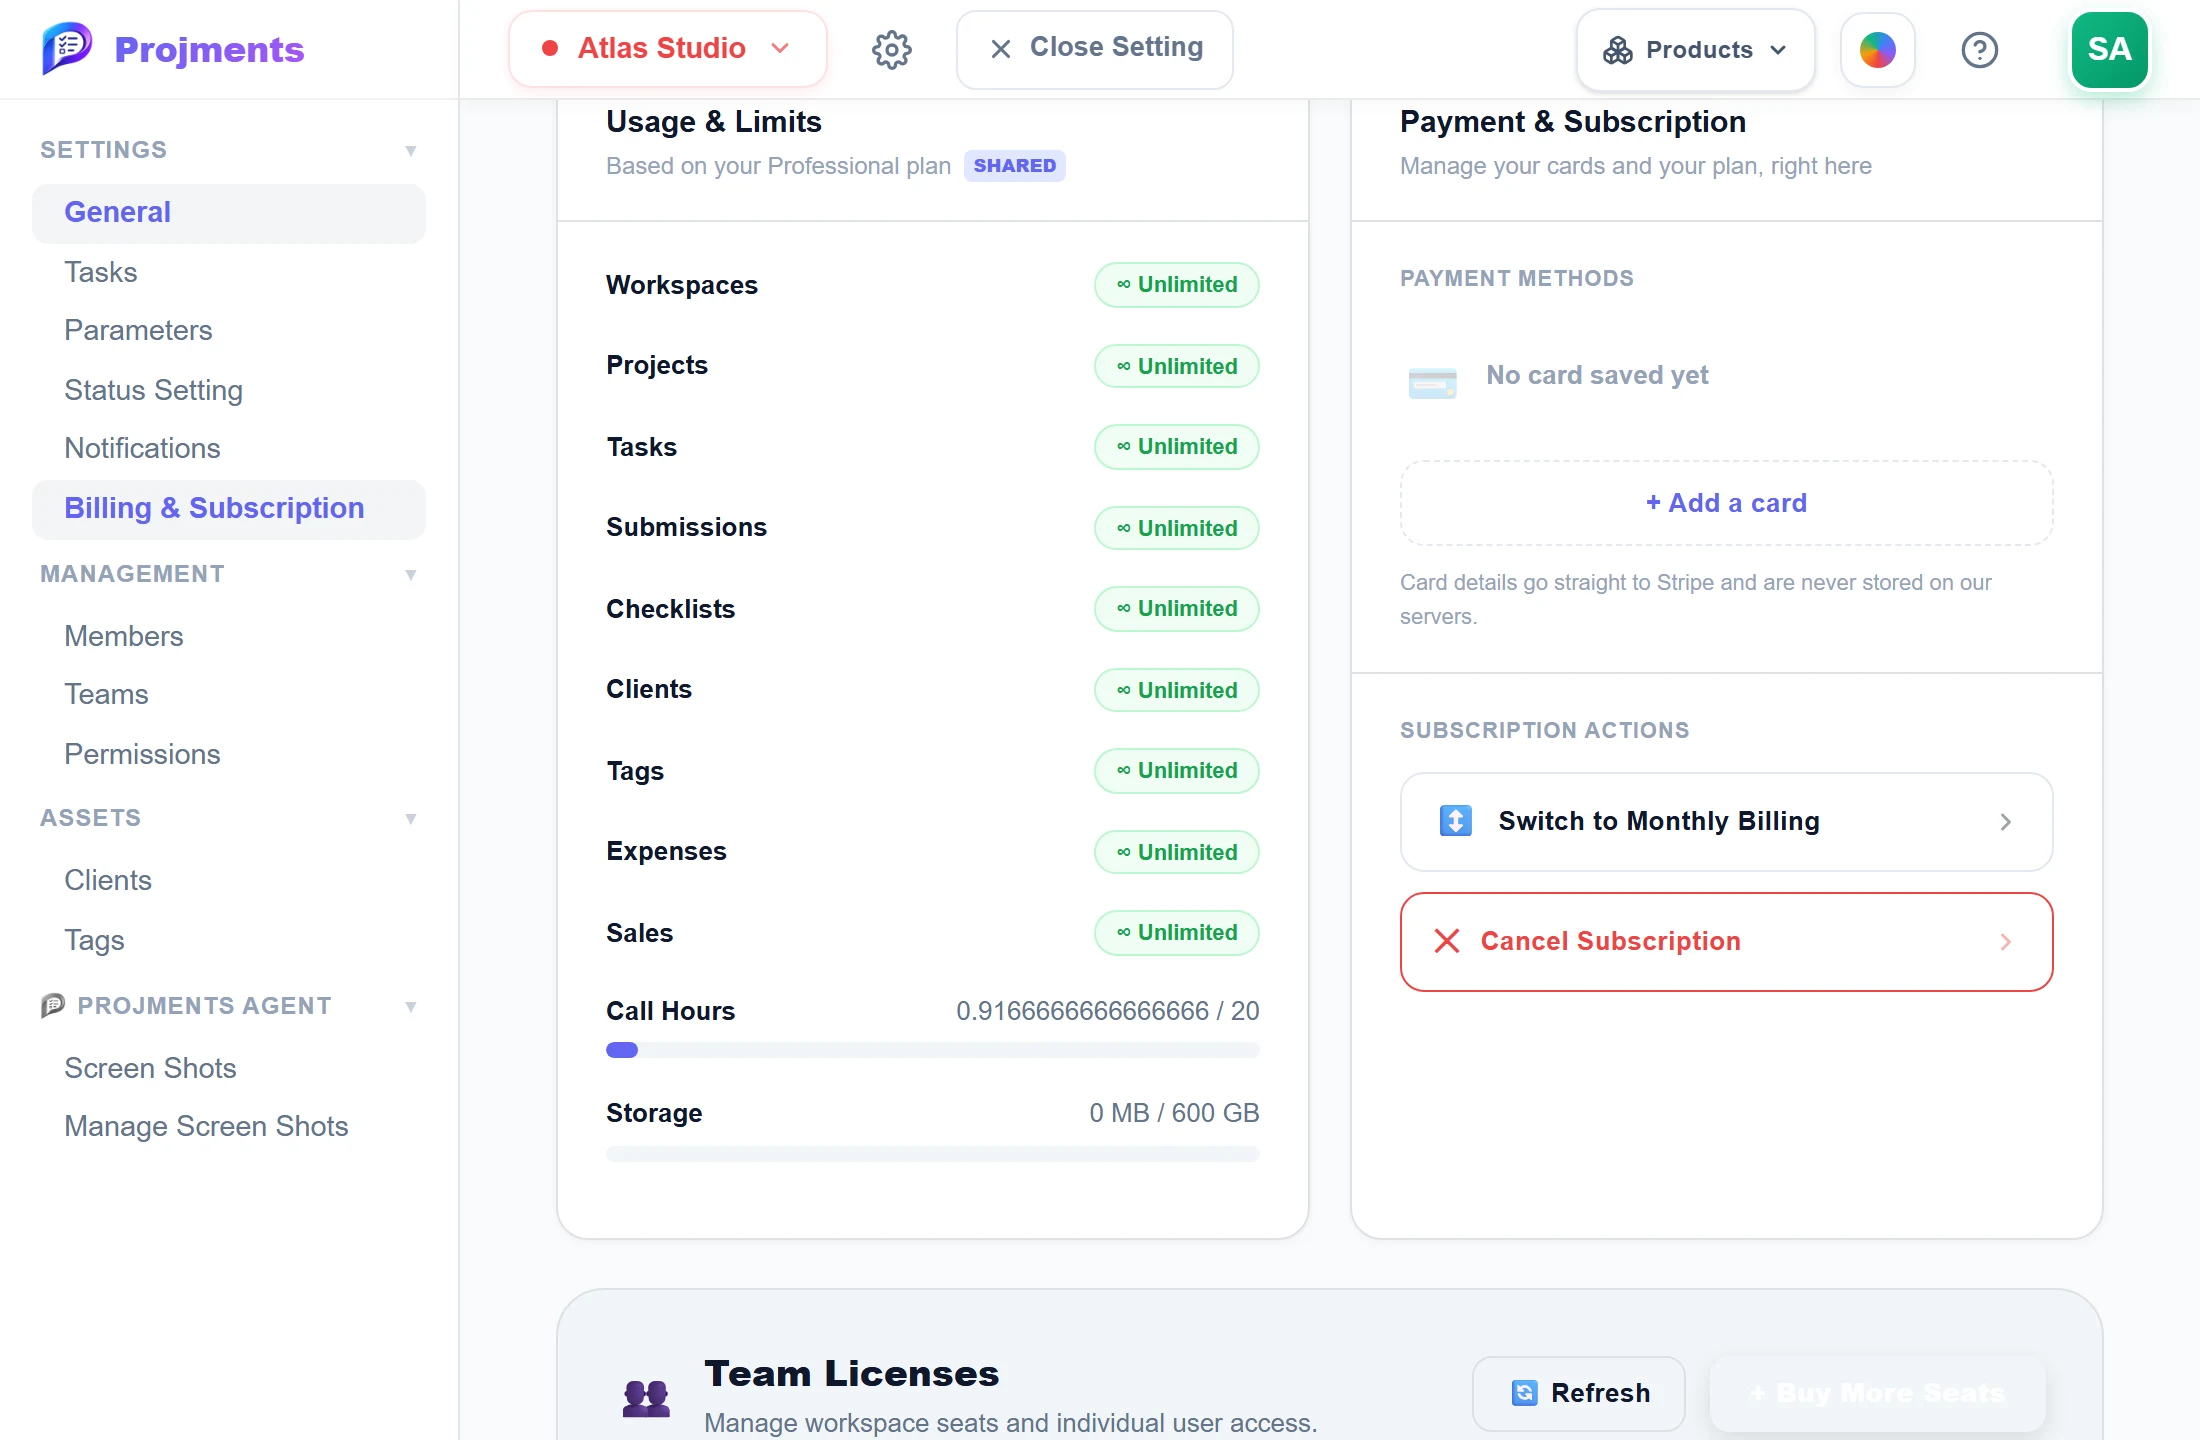
Task: Click the Buy More Seats button
Action: point(1877,1393)
